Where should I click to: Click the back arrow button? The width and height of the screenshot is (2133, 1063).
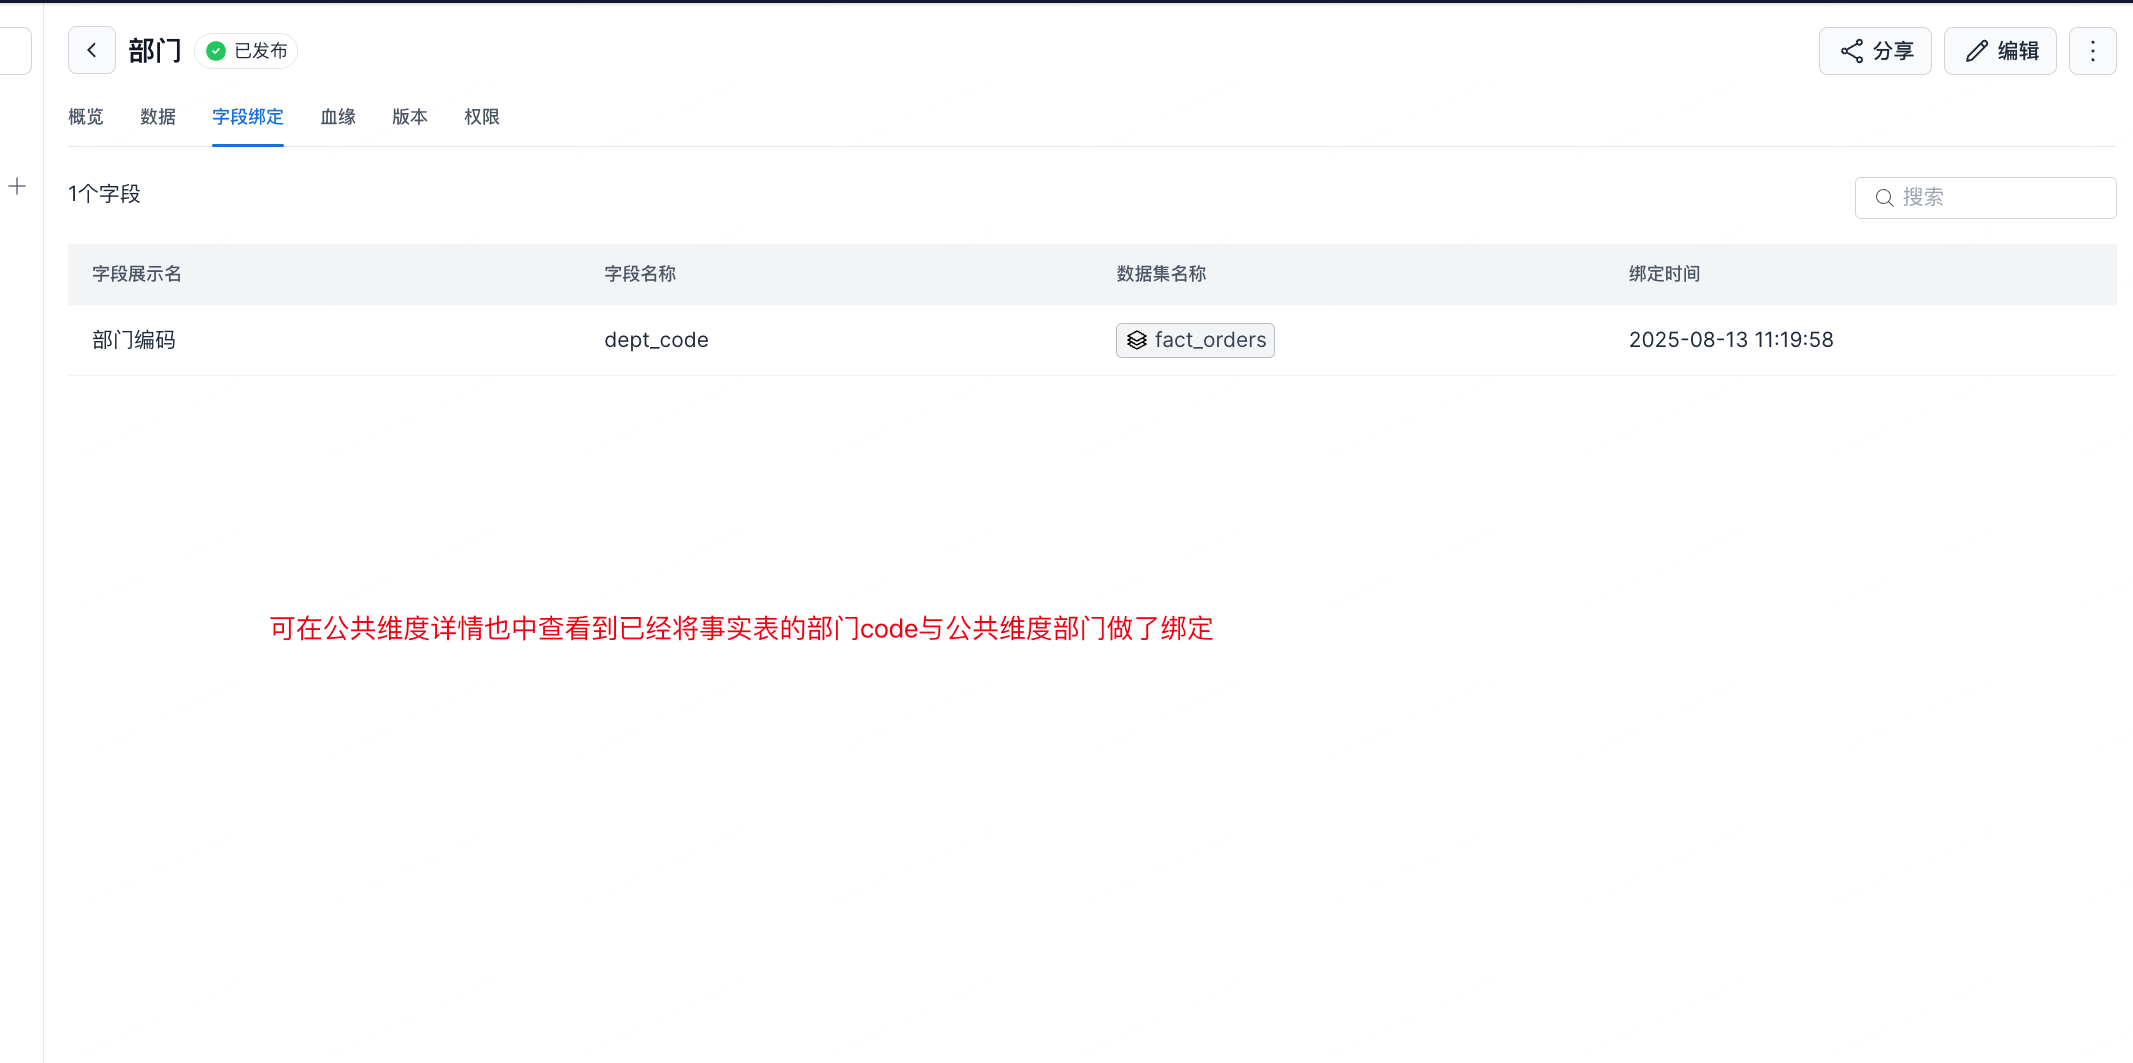coord(92,51)
